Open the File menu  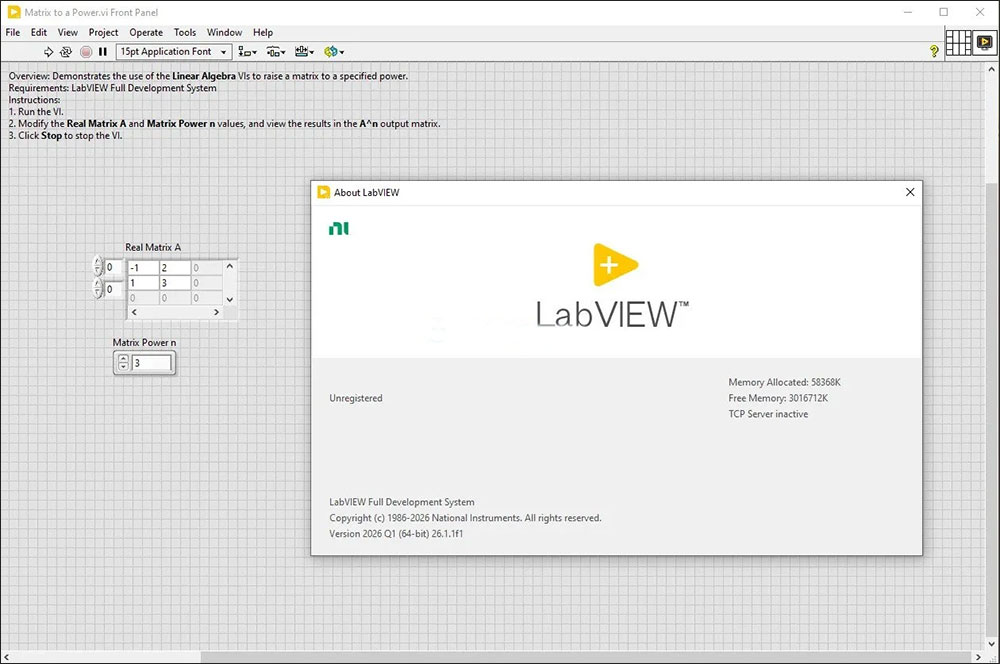pyautogui.click(x=13, y=33)
